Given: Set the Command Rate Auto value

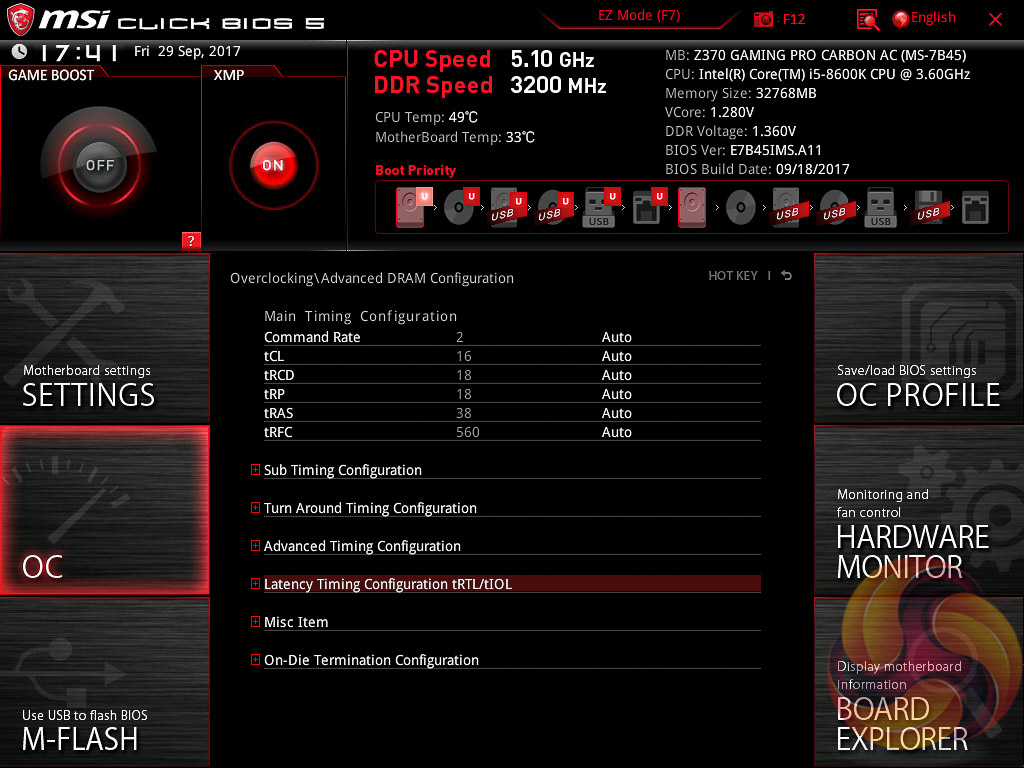Looking at the screenshot, I should [616, 337].
